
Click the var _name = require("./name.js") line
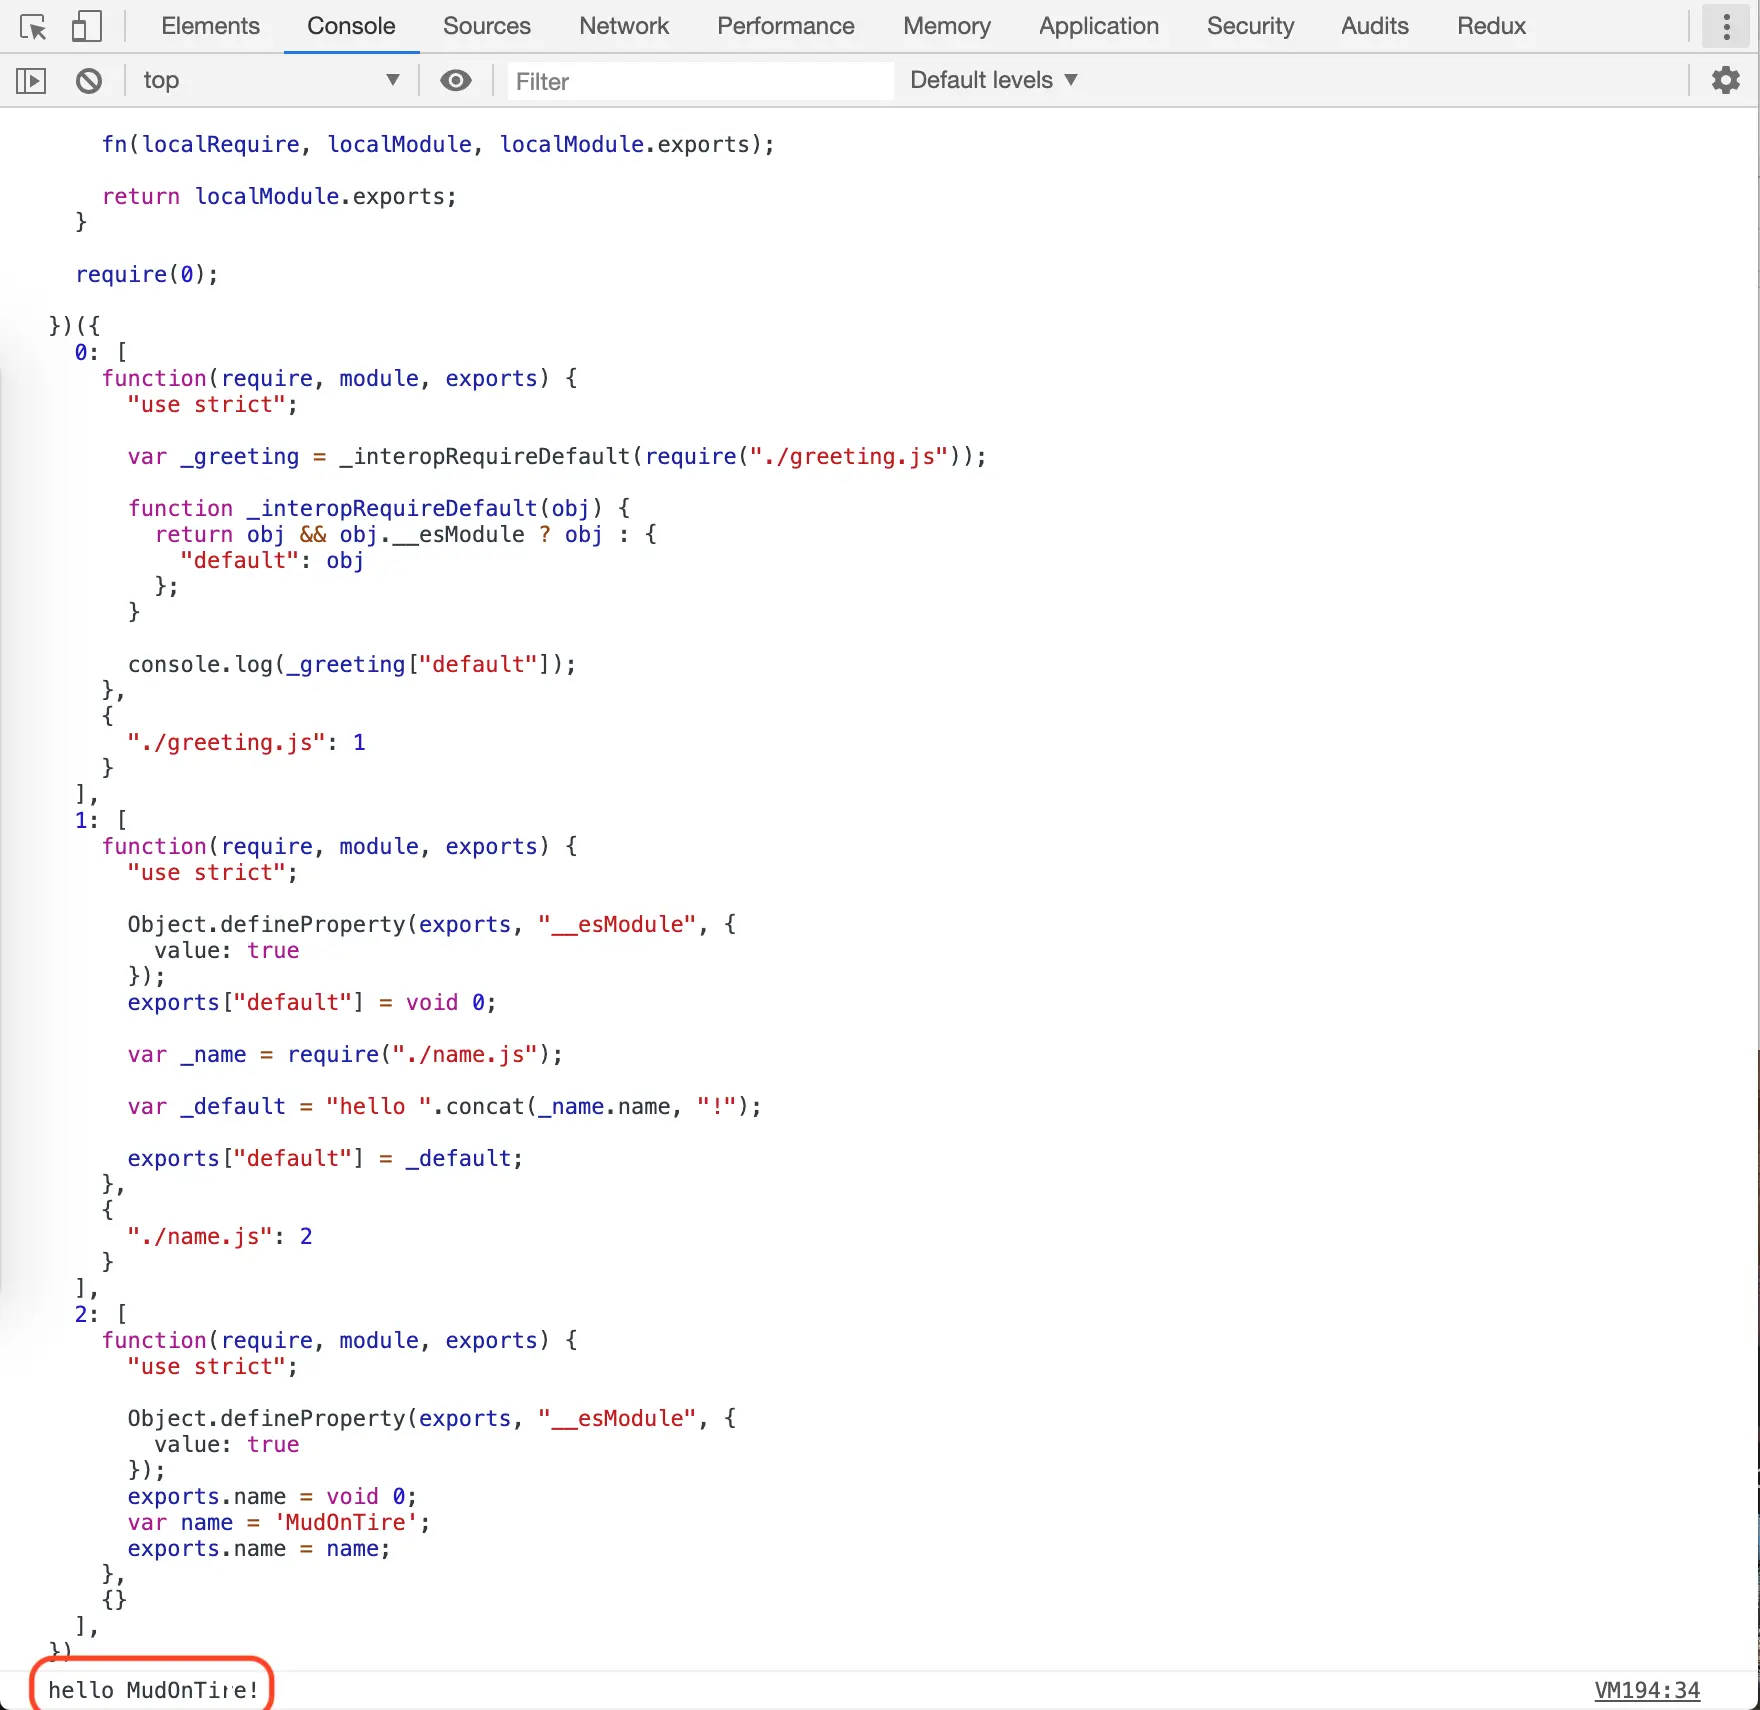(x=345, y=1054)
